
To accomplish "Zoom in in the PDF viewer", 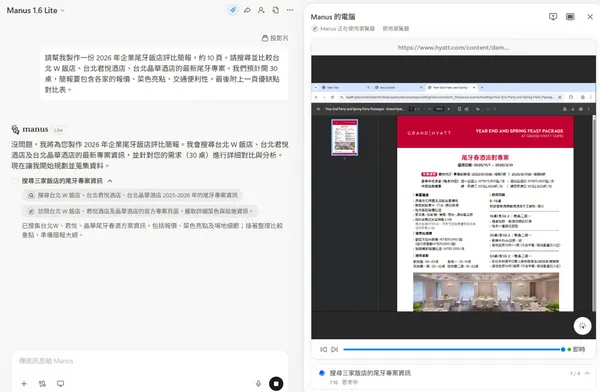I will 448,109.
